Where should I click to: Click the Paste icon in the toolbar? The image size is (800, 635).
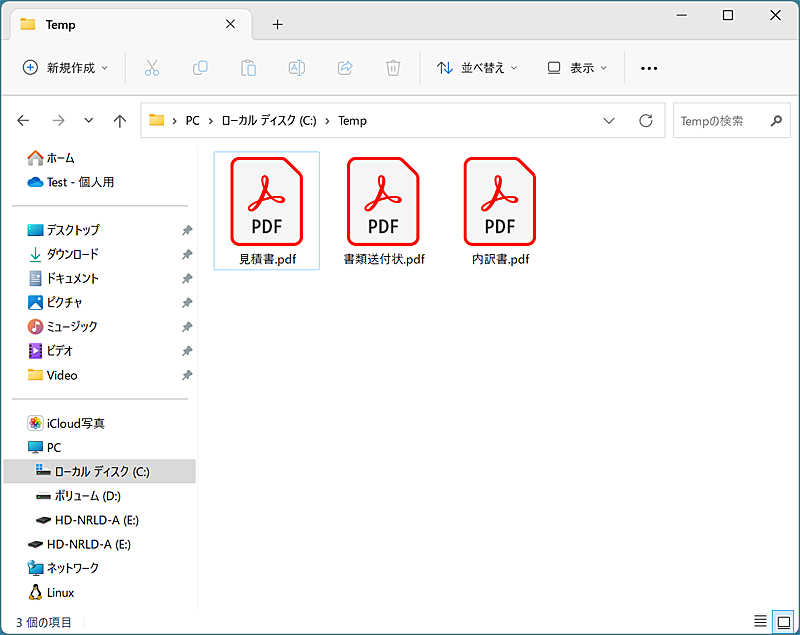tap(248, 68)
